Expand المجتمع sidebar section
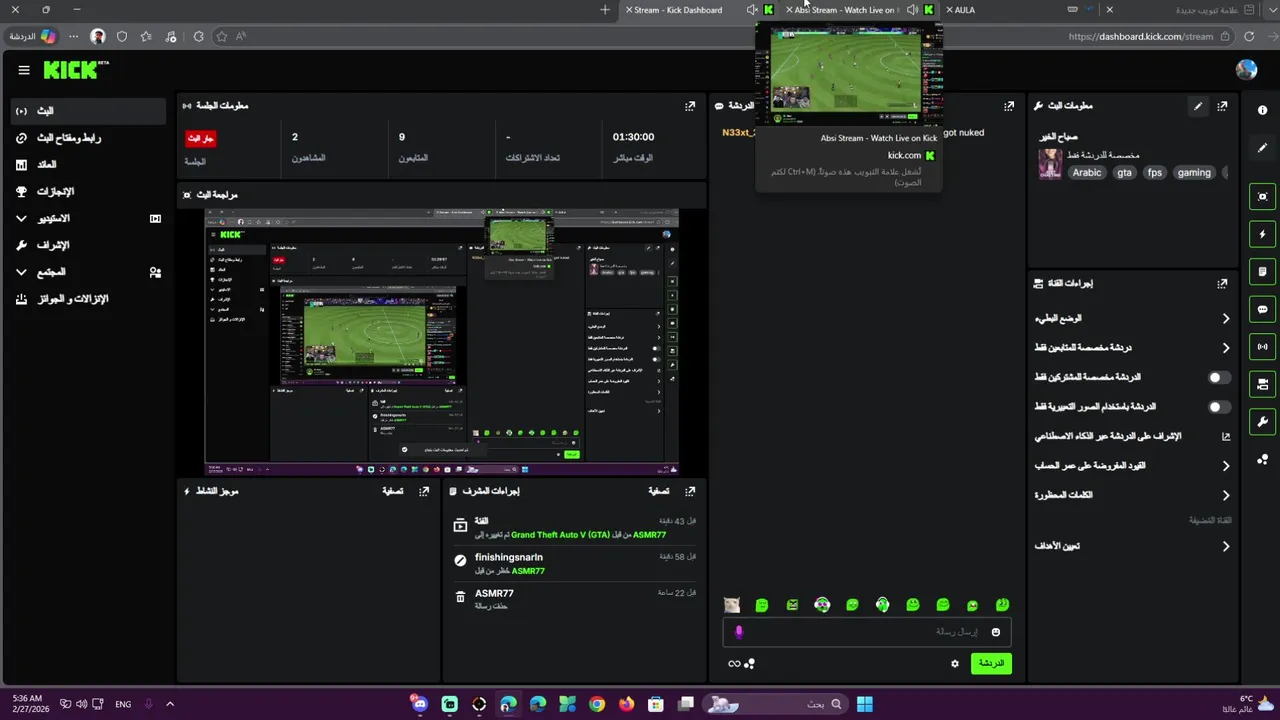1280x720 pixels. 88,272
